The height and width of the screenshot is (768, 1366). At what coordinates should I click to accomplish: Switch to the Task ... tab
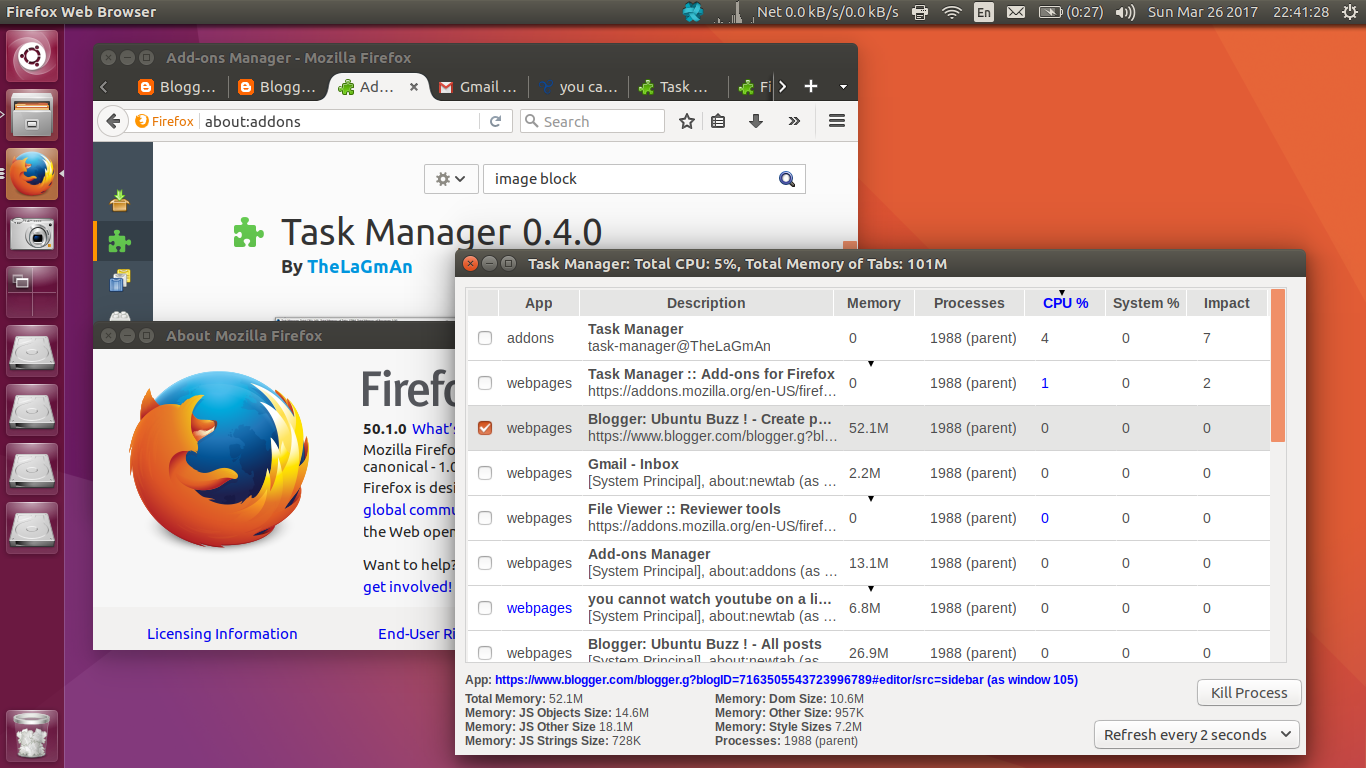[x=677, y=87]
